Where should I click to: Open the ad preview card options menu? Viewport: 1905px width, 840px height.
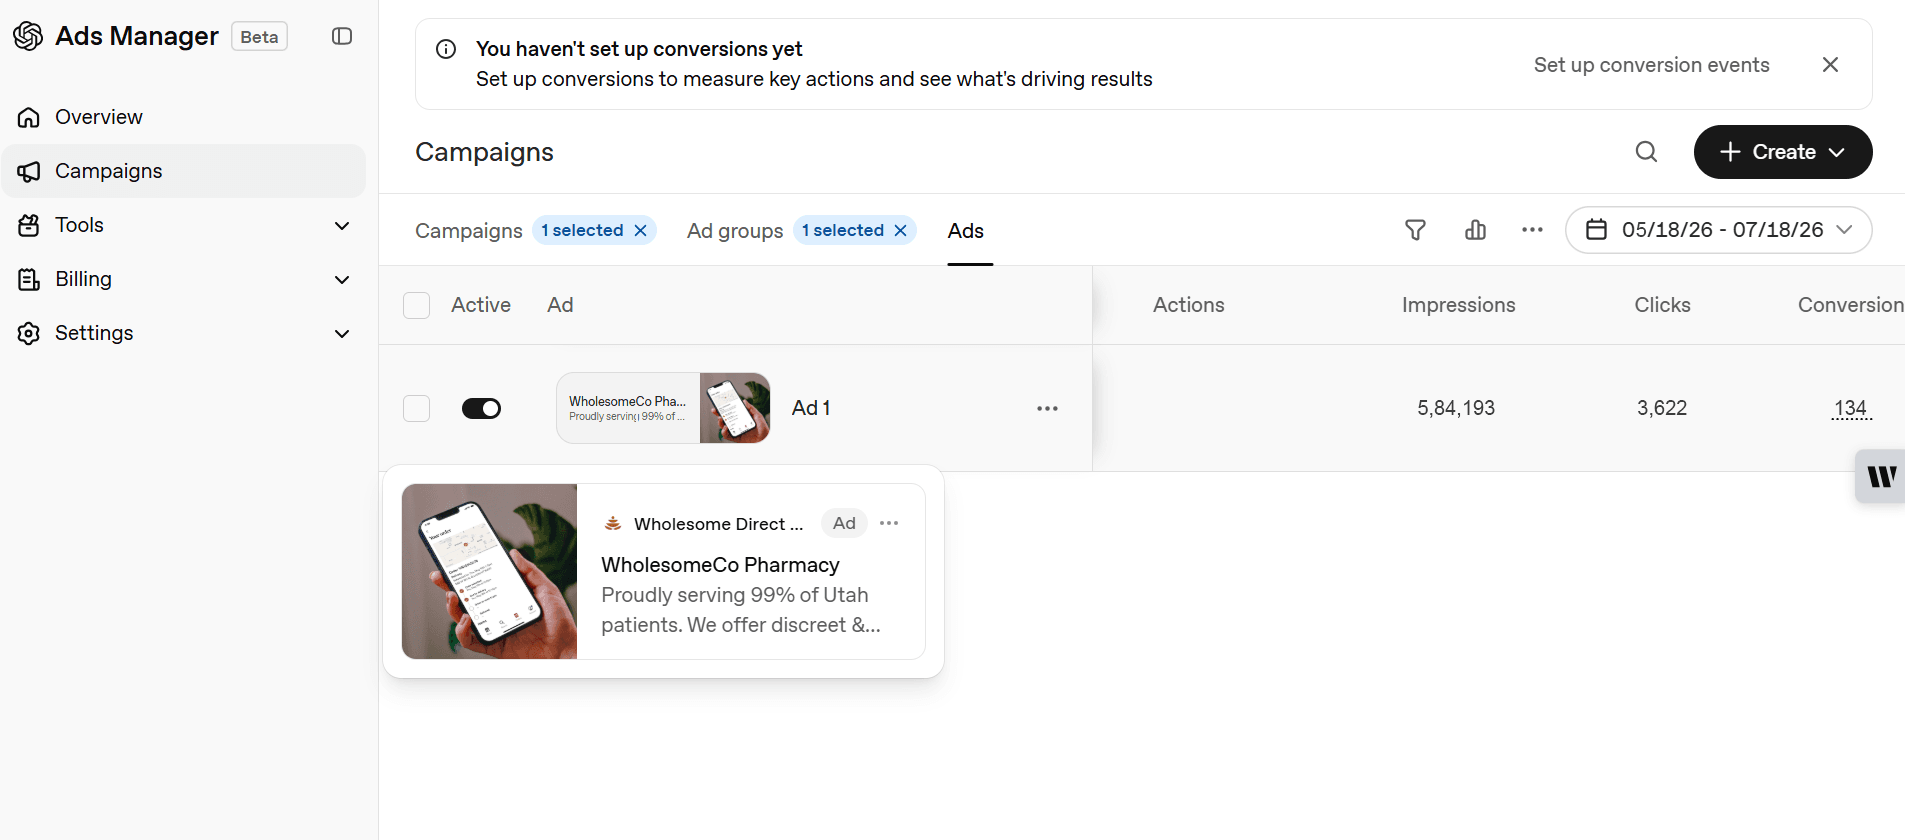889,523
